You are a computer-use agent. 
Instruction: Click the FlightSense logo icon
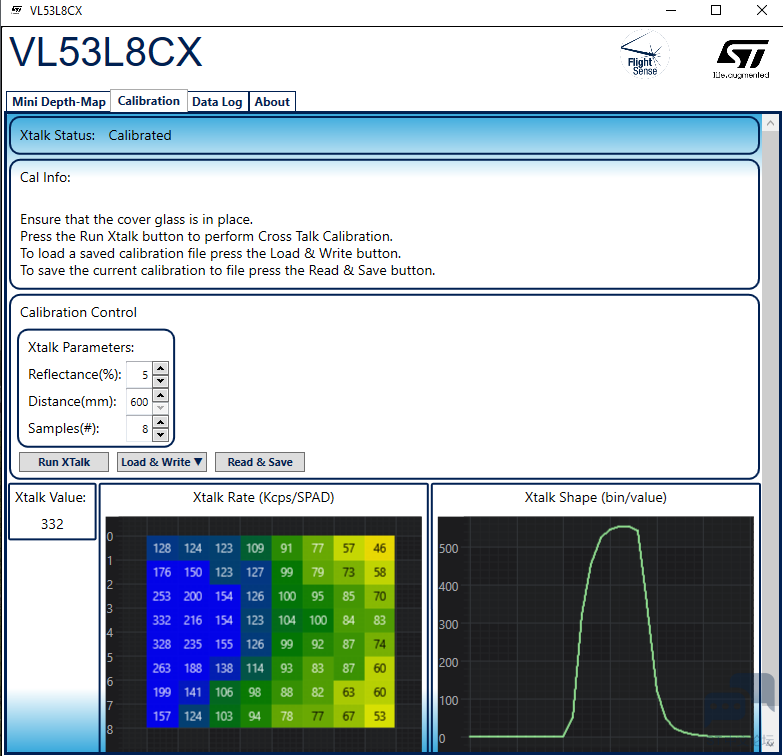pos(644,54)
